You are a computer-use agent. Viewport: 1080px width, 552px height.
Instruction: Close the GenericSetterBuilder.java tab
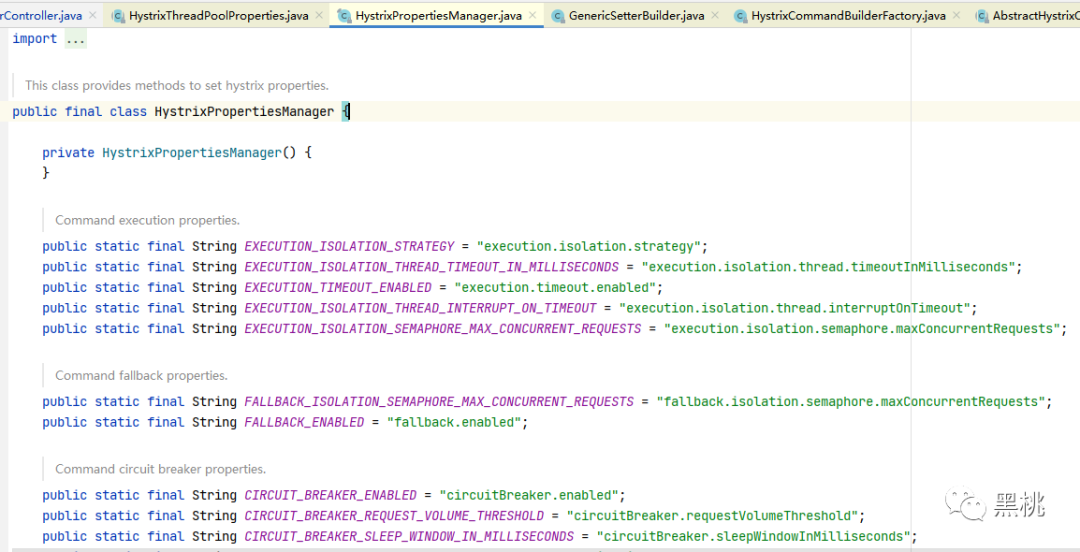715,14
